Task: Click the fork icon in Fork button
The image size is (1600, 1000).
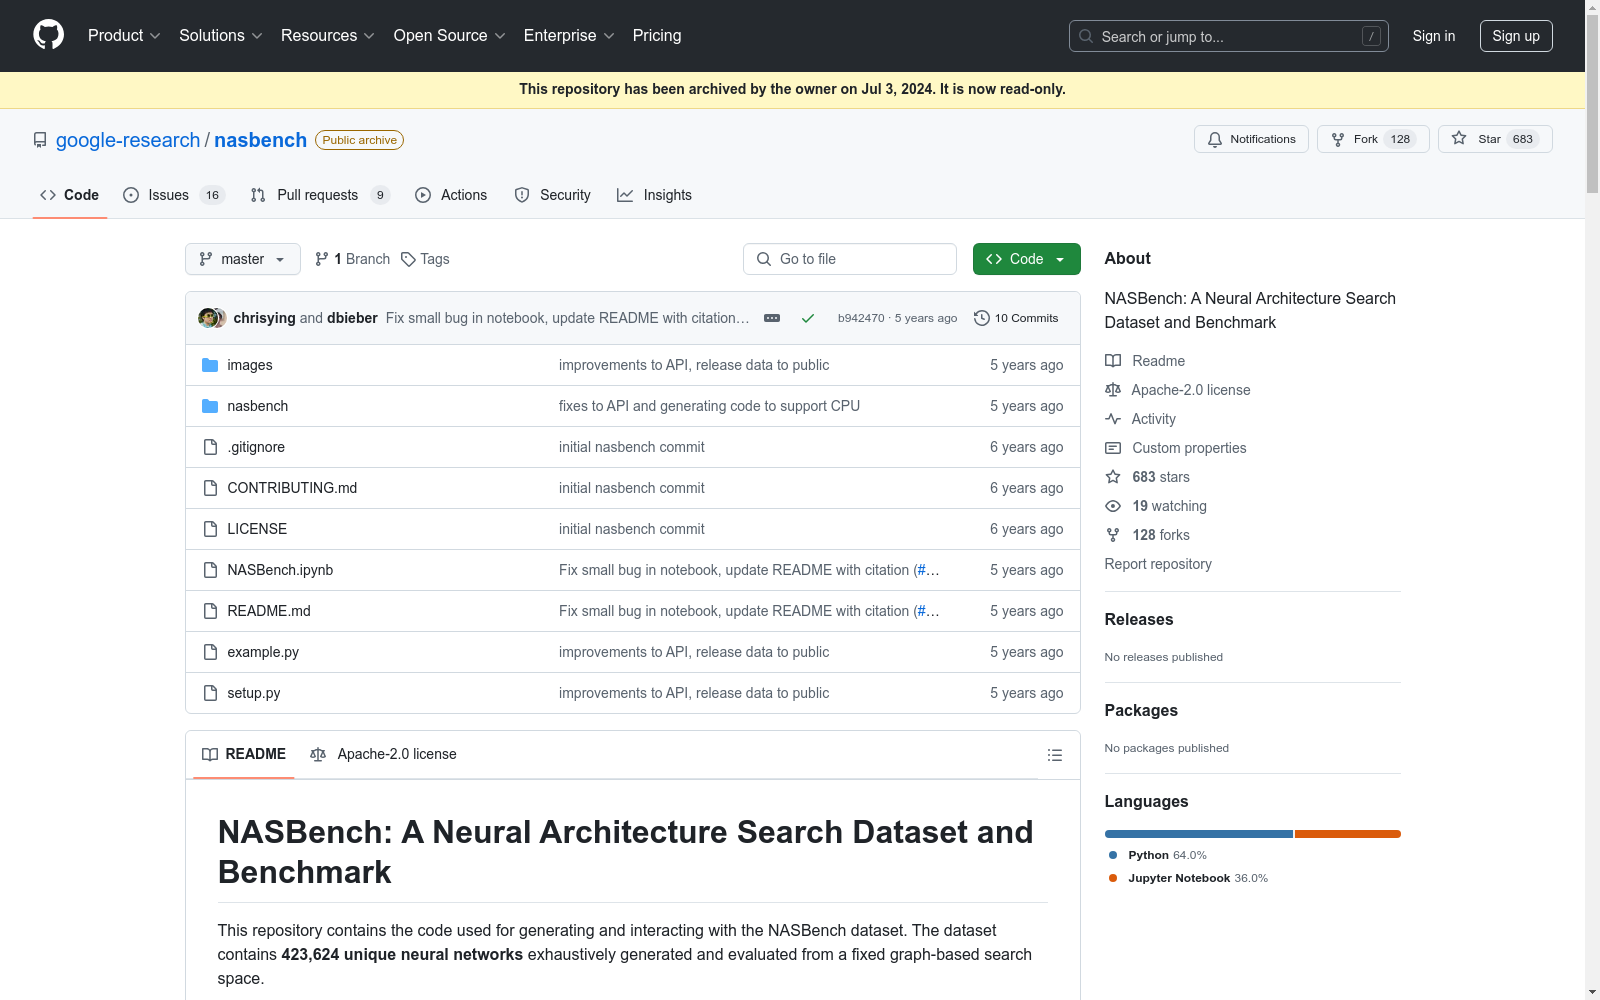Action: (x=1338, y=139)
